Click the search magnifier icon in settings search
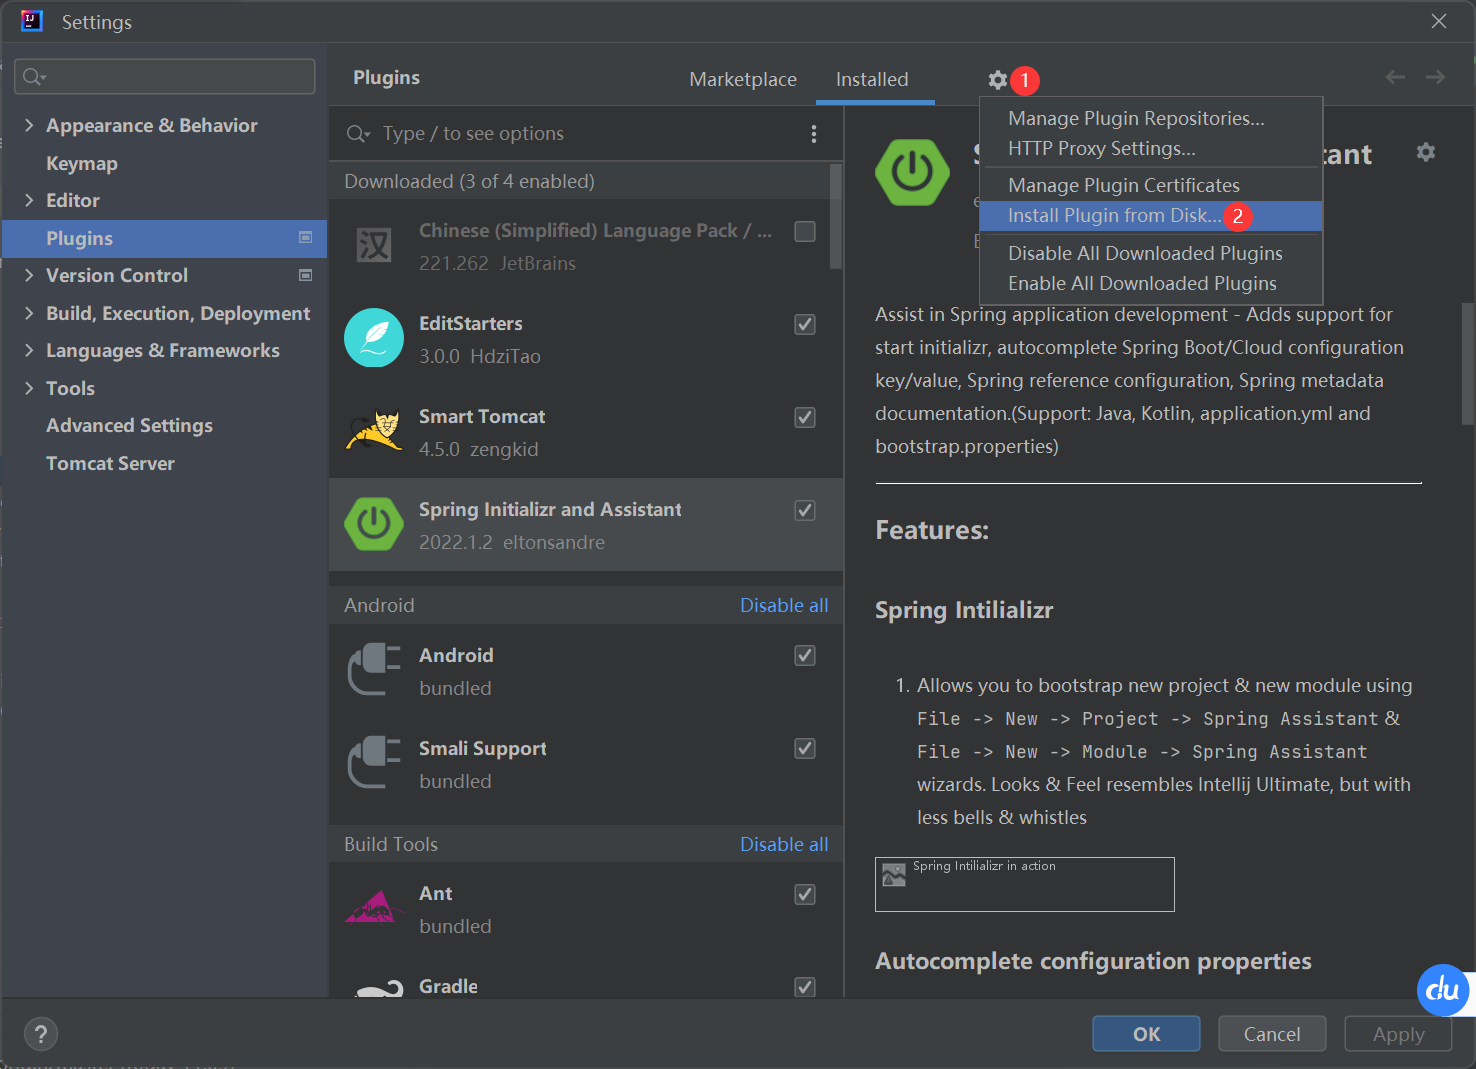The width and height of the screenshot is (1476, 1069). point(34,77)
